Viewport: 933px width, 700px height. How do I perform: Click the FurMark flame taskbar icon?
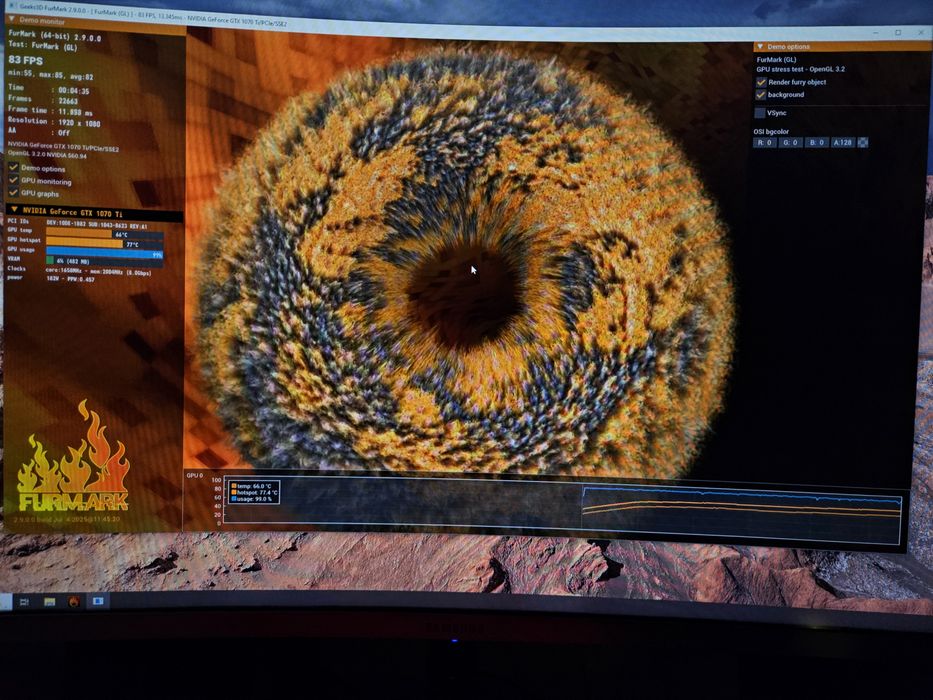click(73, 602)
